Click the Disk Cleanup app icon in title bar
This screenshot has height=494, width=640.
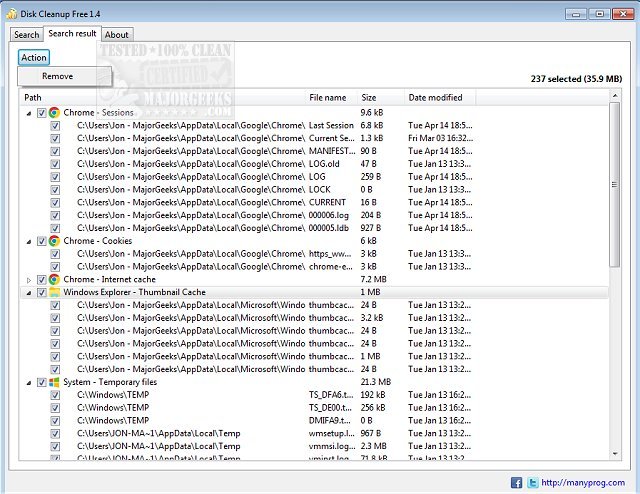click(11, 13)
